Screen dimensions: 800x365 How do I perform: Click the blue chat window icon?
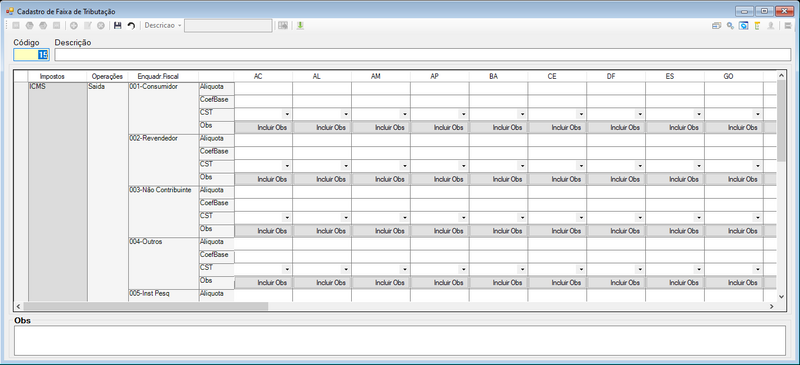point(744,26)
